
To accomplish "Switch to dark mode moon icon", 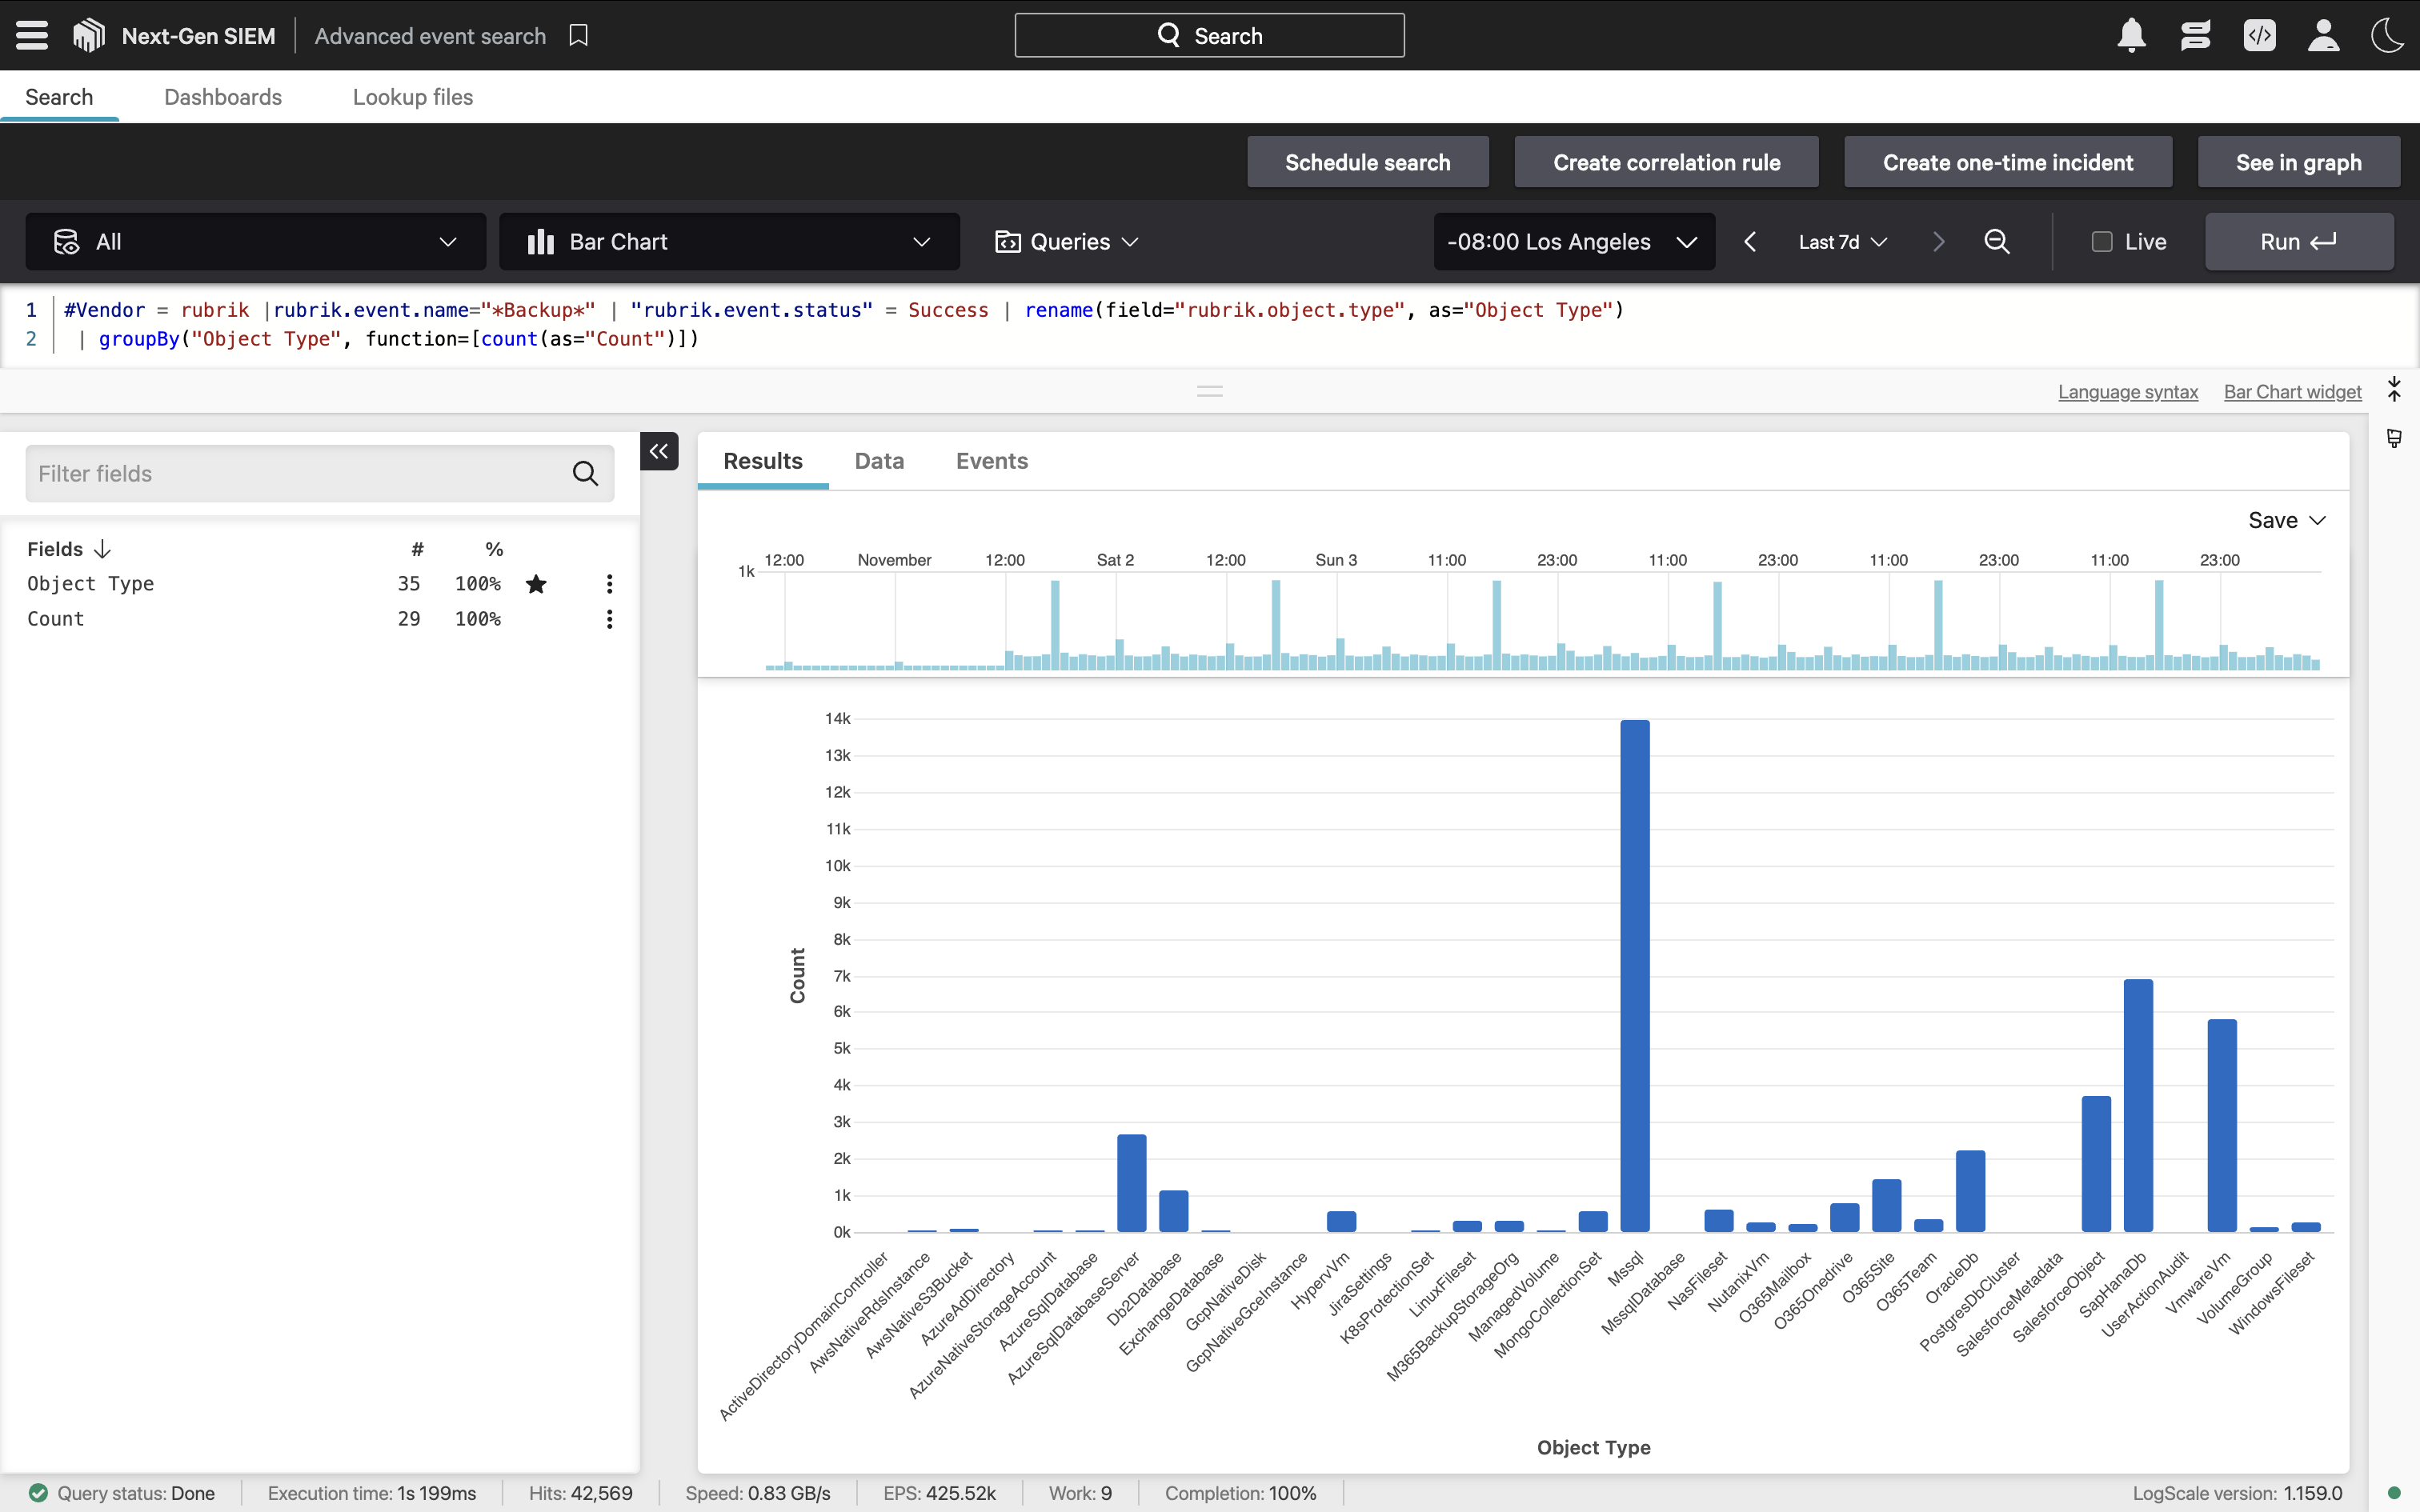I will [2387, 36].
